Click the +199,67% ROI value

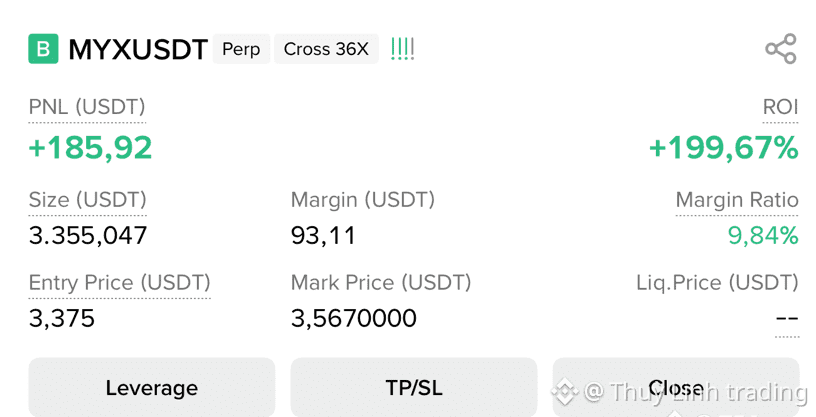723,147
